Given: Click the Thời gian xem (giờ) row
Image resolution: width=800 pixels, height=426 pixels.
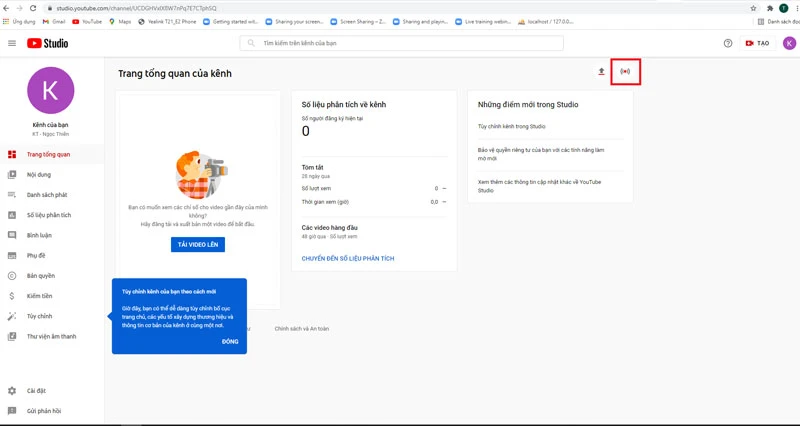Looking at the screenshot, I should (x=374, y=202).
